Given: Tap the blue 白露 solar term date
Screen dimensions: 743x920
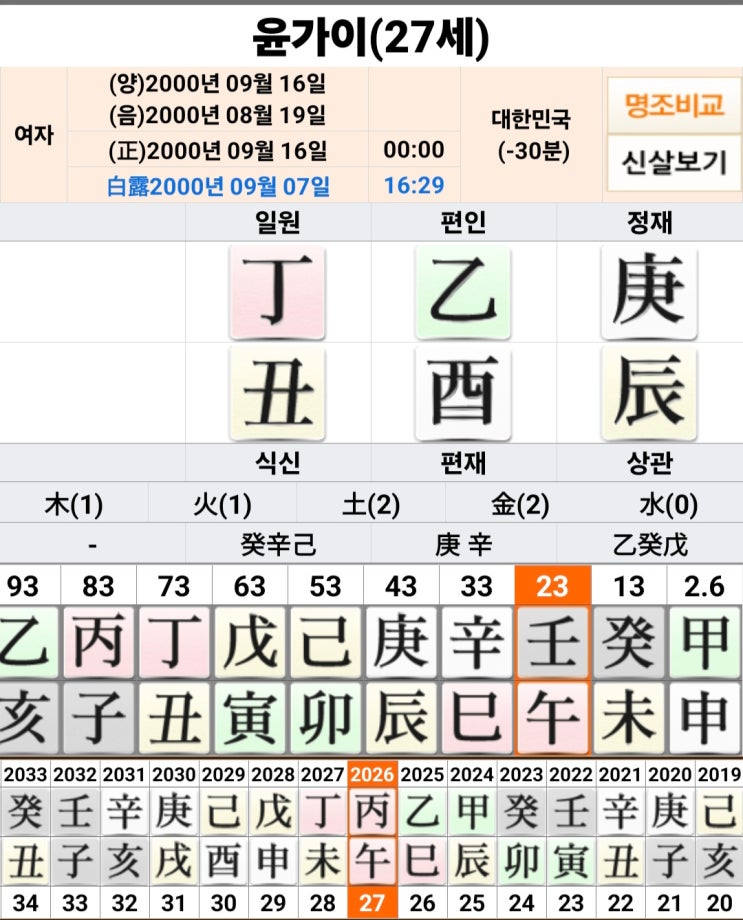Looking at the screenshot, I should click(218, 186).
